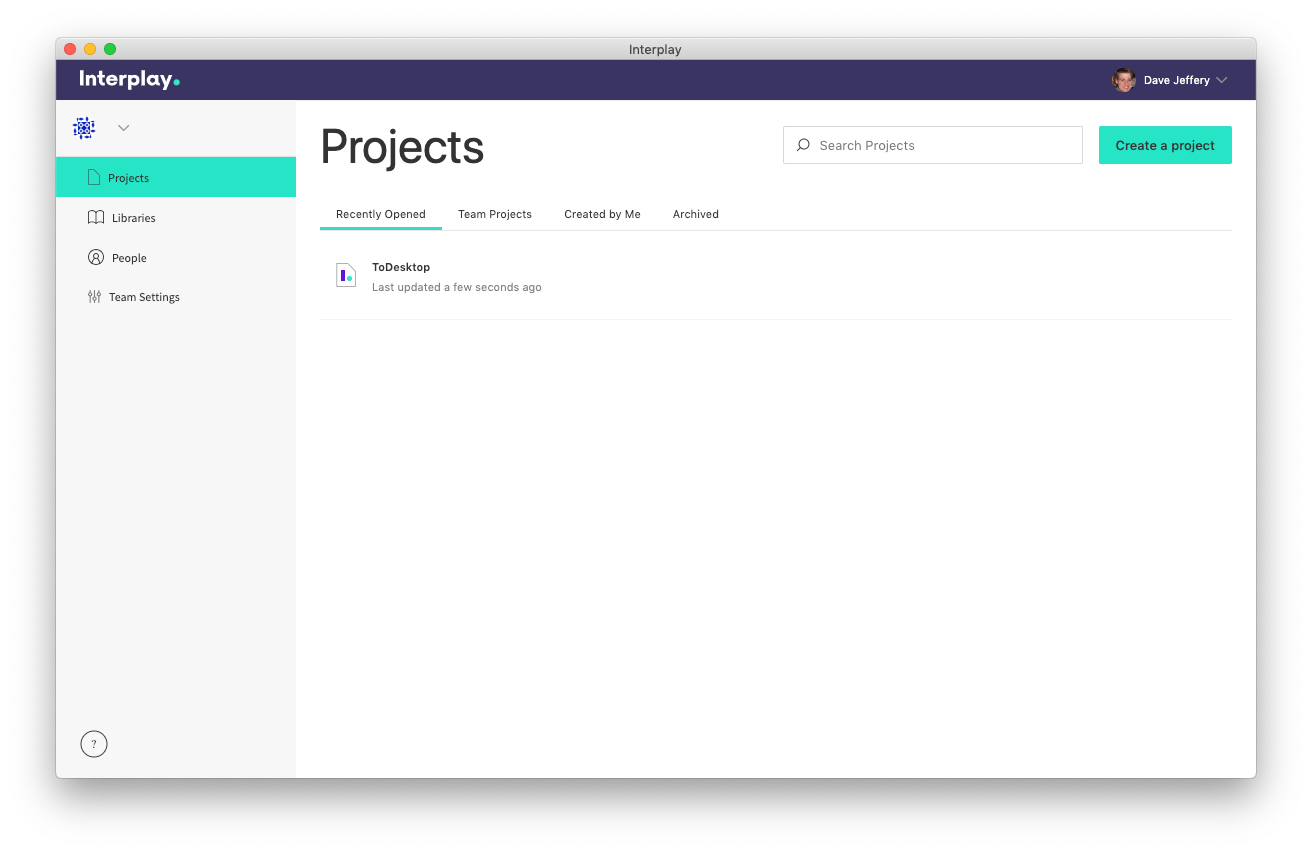Click the ToDesktop project file icon

[x=346, y=276]
